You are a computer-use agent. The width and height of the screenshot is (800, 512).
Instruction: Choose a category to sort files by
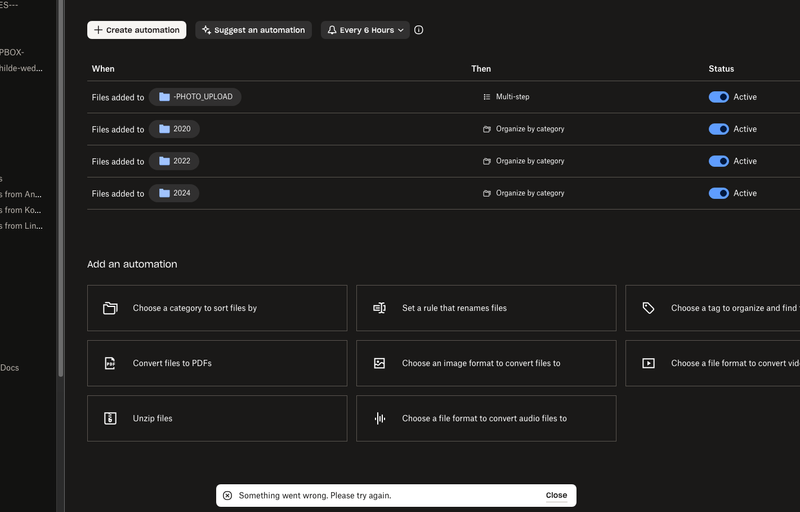click(x=217, y=308)
